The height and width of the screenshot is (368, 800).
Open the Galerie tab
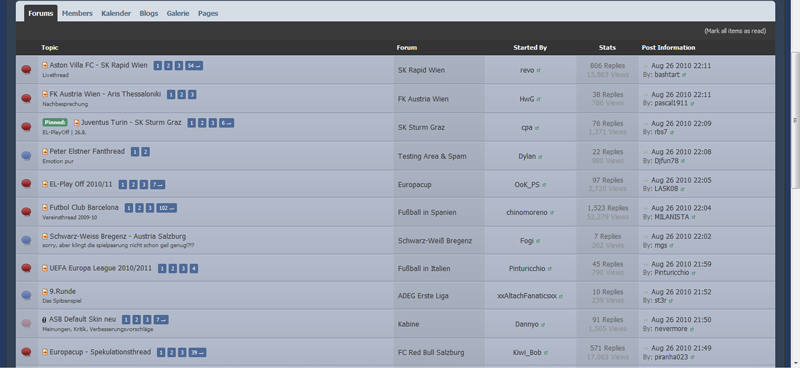tap(178, 13)
